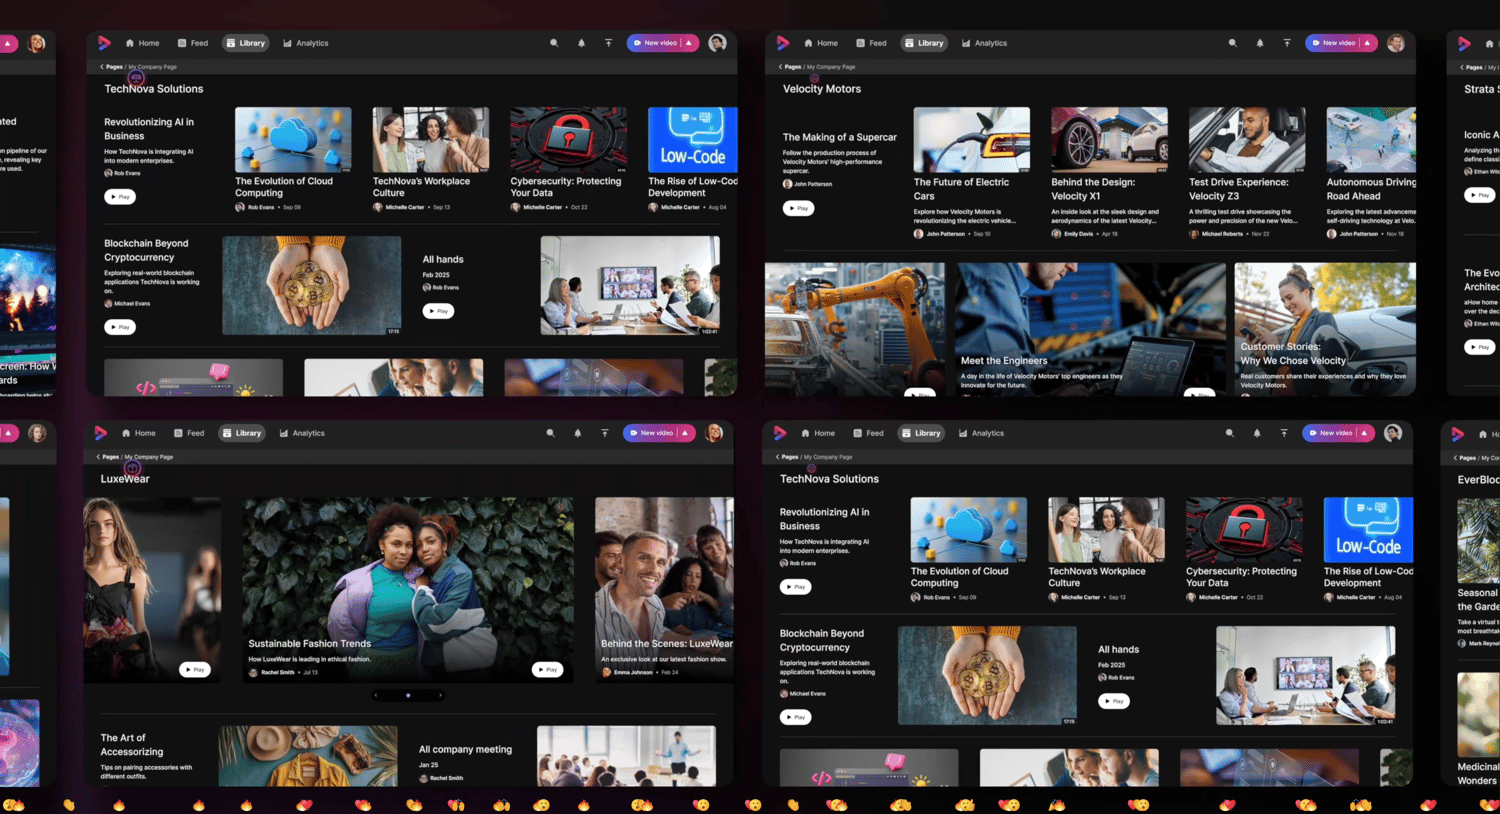Viewport: 1500px width, 814px height.
Task: Open TechNova's Workplace Culture thumbnail, lower TechNova window
Action: (x=1106, y=530)
